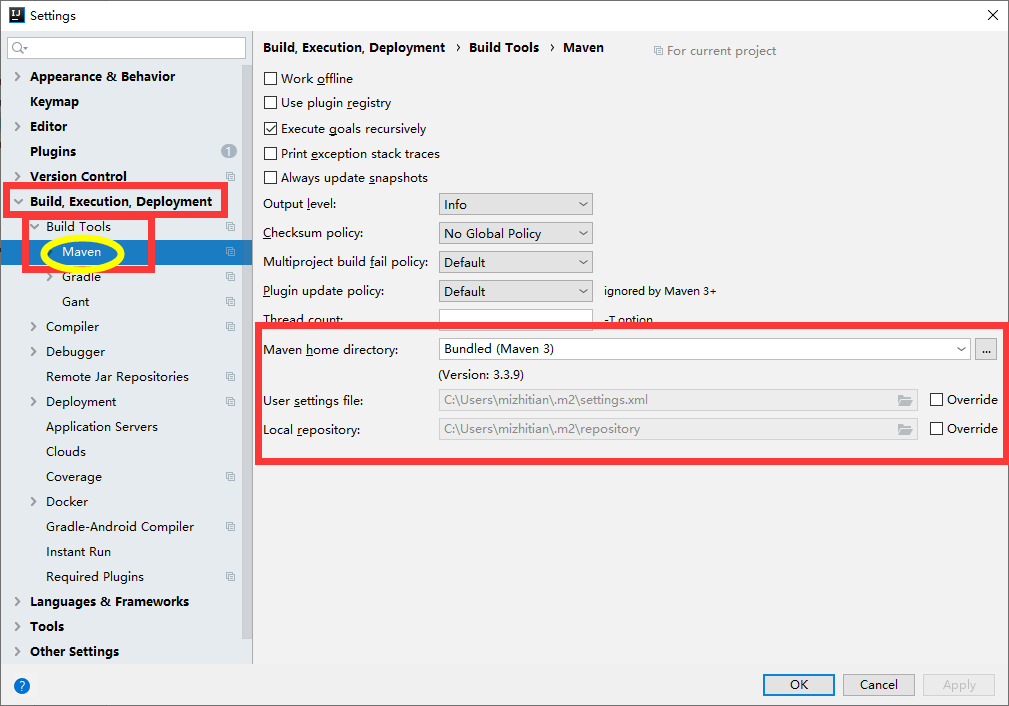Open the Plugins settings page
The height and width of the screenshot is (706, 1009).
pos(53,151)
